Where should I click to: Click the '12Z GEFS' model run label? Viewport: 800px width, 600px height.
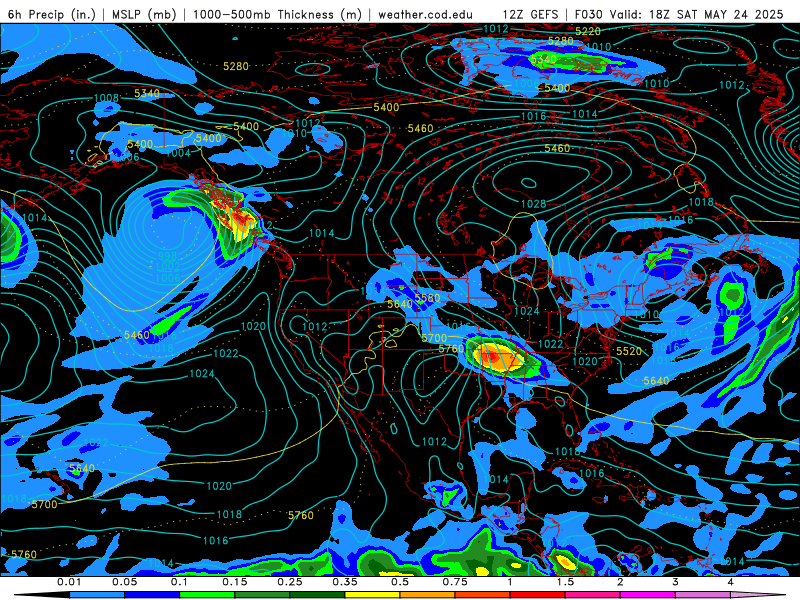530,14
